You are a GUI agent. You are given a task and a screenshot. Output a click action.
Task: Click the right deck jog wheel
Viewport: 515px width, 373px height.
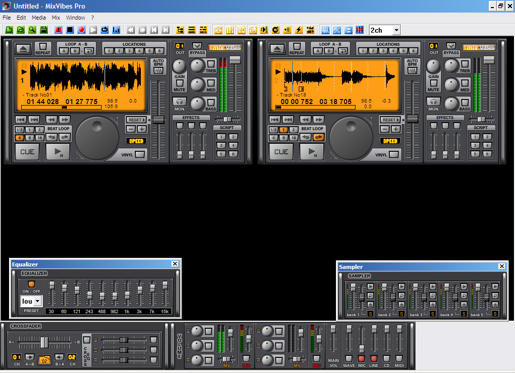[x=351, y=137]
